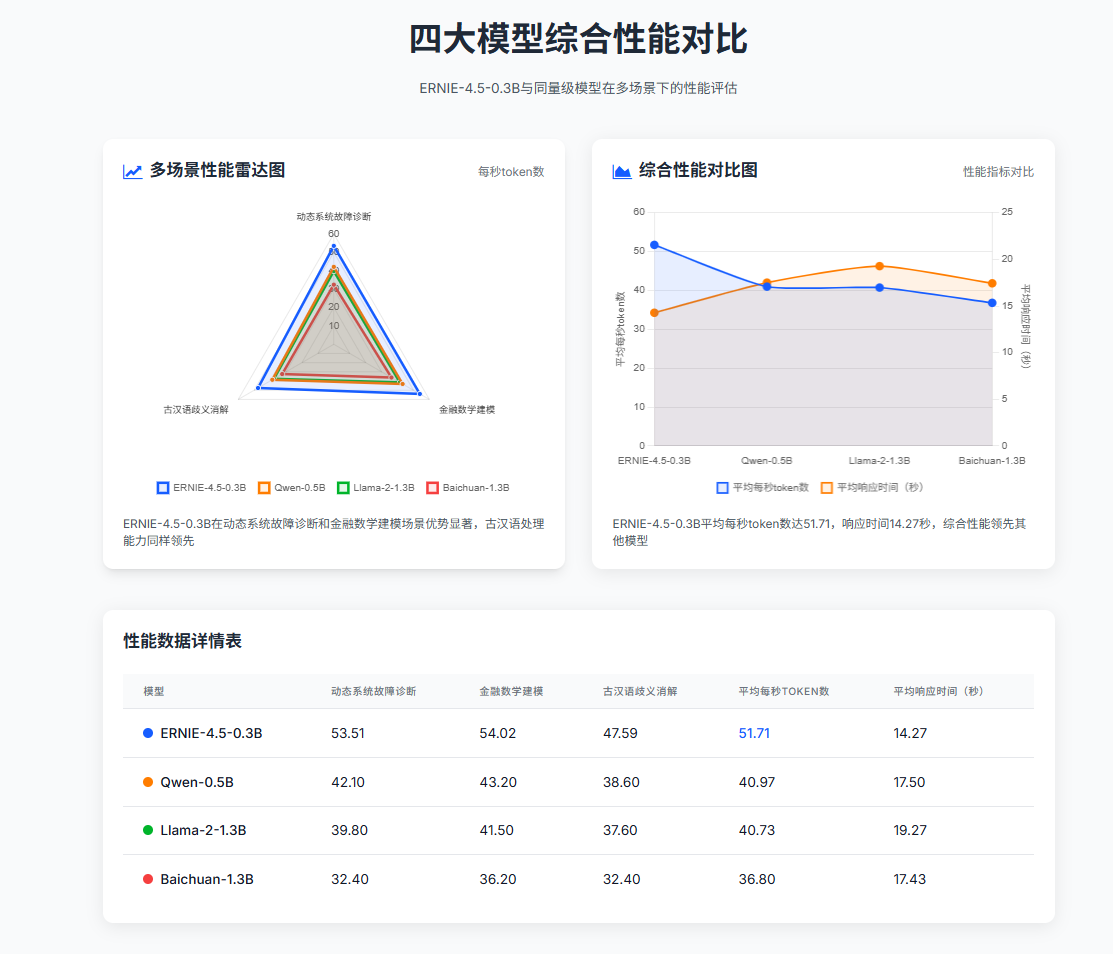Toggle Baichuan-1.3B legend in radar chart

tap(467, 488)
